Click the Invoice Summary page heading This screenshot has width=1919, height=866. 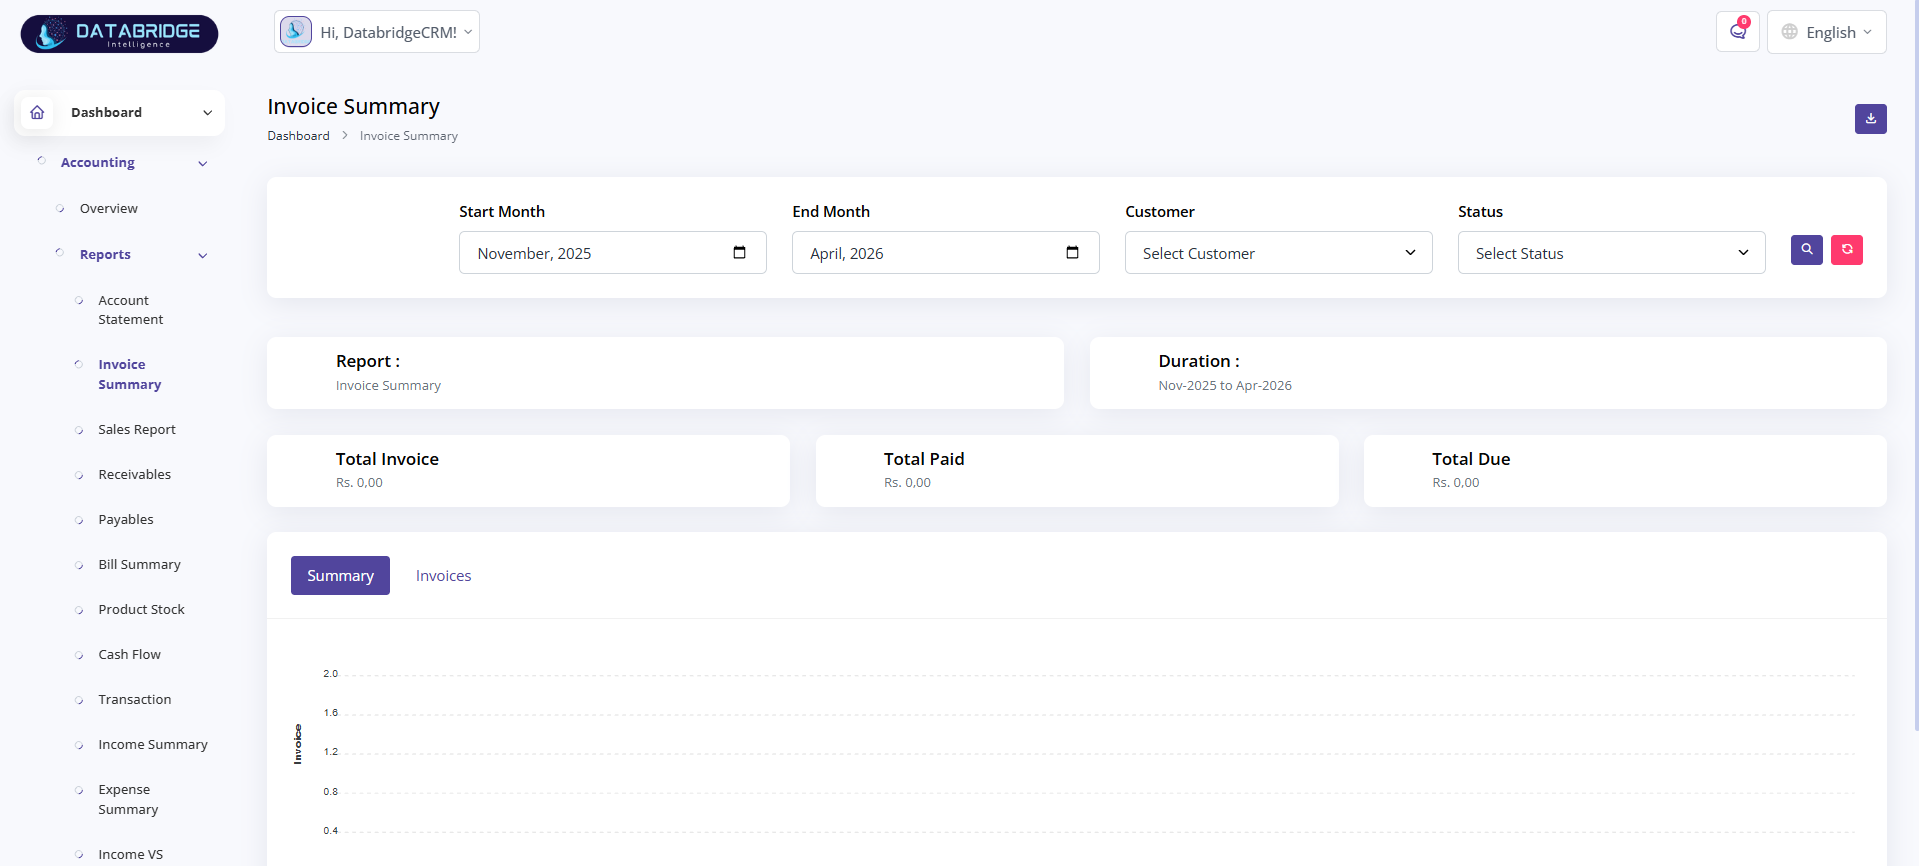(353, 107)
